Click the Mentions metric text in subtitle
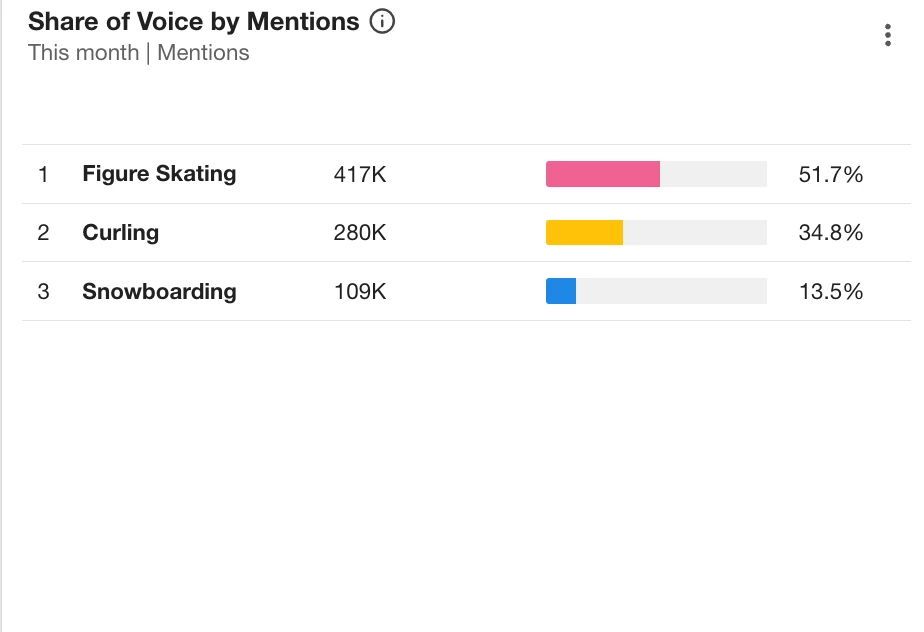The image size is (924, 632). [x=203, y=53]
